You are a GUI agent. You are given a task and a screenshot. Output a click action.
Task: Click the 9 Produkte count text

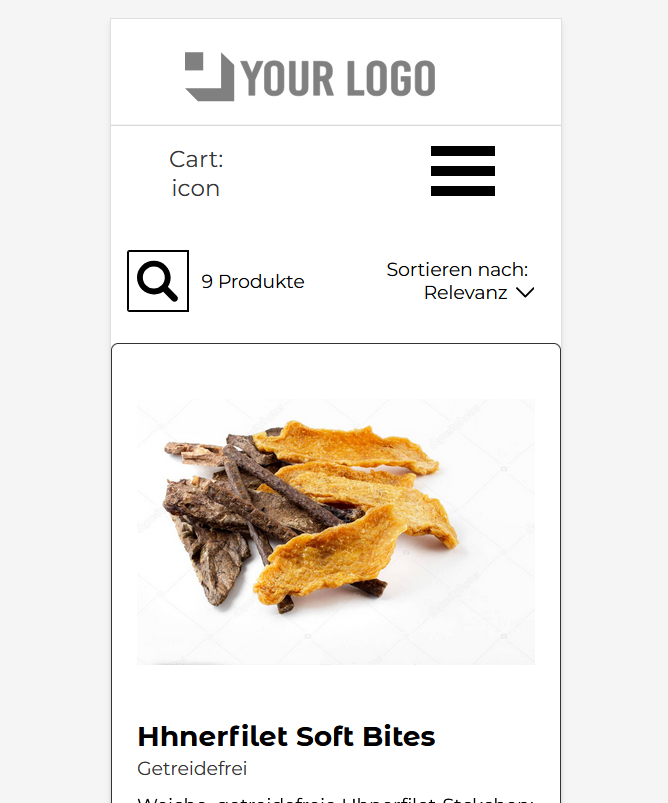coord(253,281)
